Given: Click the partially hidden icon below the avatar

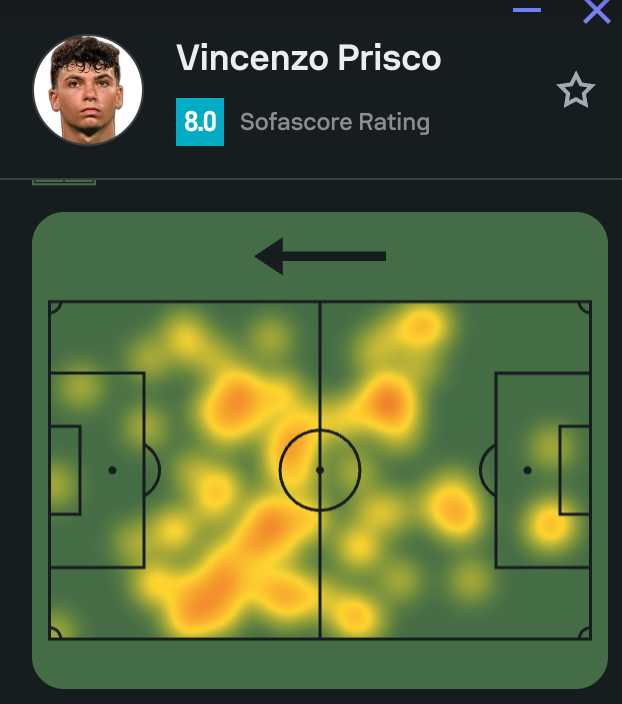Looking at the screenshot, I should (x=64, y=181).
